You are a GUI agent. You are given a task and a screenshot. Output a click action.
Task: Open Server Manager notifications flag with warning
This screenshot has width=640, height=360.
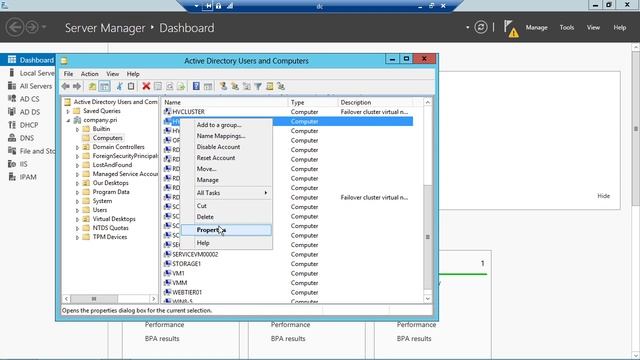click(511, 29)
